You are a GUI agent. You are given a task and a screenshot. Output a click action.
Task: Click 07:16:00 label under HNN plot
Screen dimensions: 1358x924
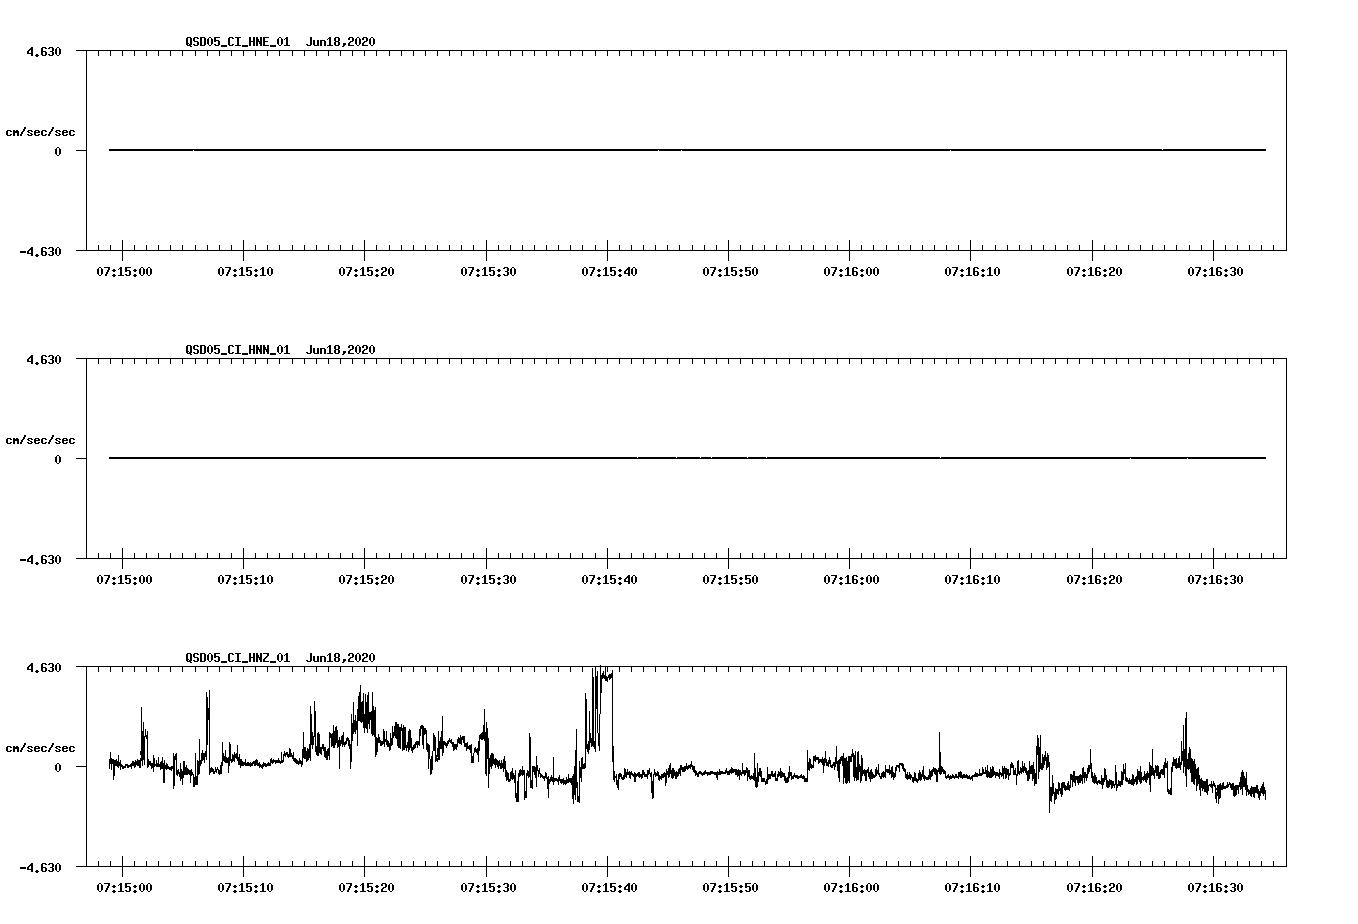click(850, 580)
